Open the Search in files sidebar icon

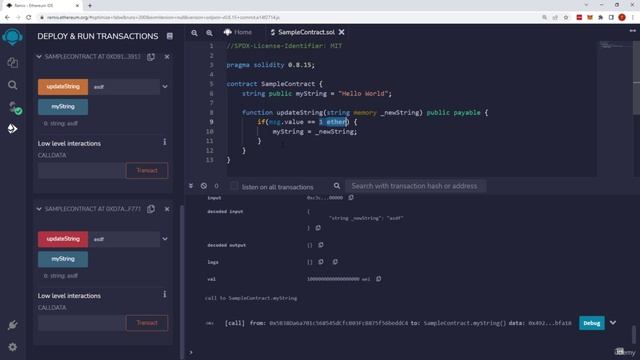tap(12, 85)
